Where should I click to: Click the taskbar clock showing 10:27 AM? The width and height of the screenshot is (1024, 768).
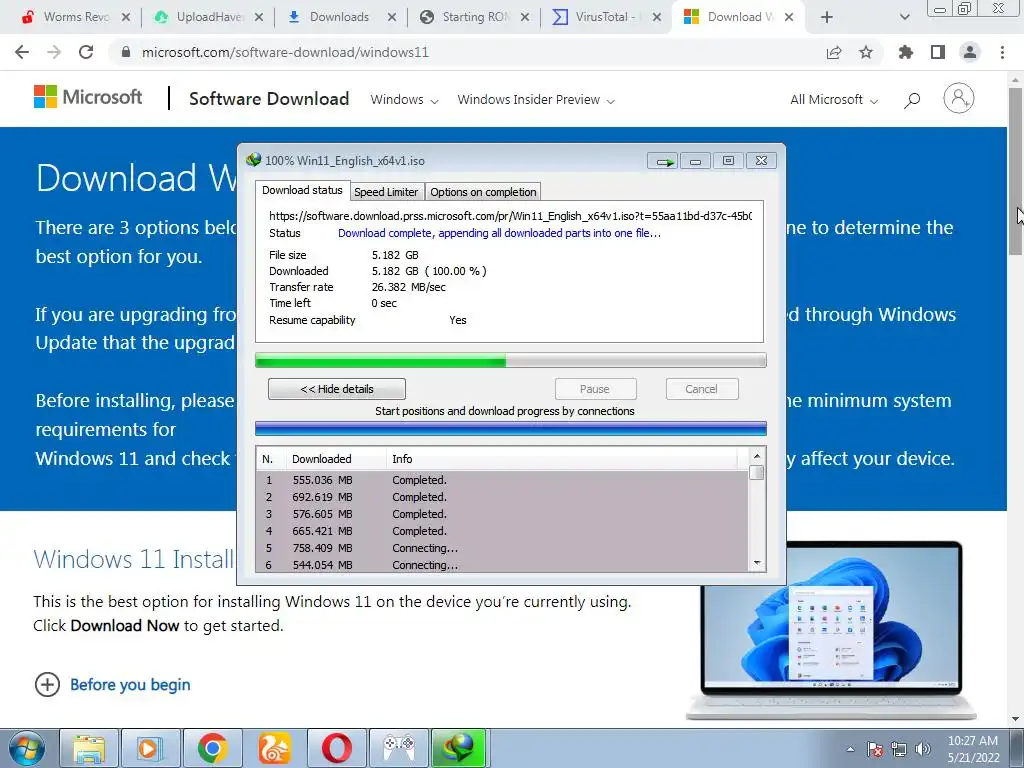(973, 749)
